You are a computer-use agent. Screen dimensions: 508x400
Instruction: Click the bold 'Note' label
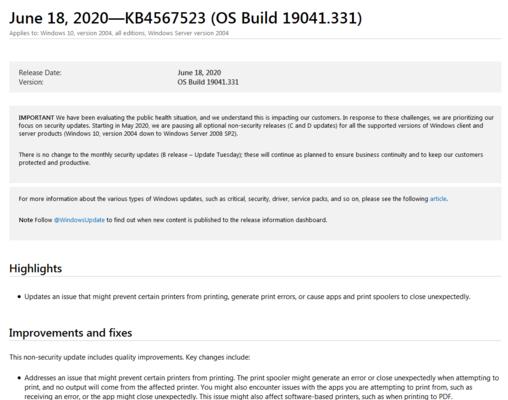tap(26, 220)
